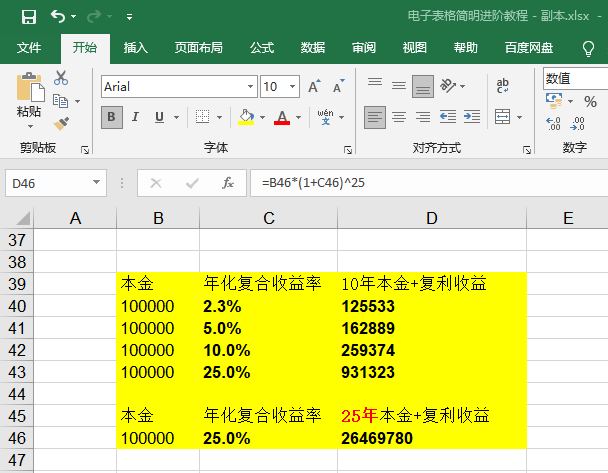Align text right
608x473 pixels.
(423, 117)
